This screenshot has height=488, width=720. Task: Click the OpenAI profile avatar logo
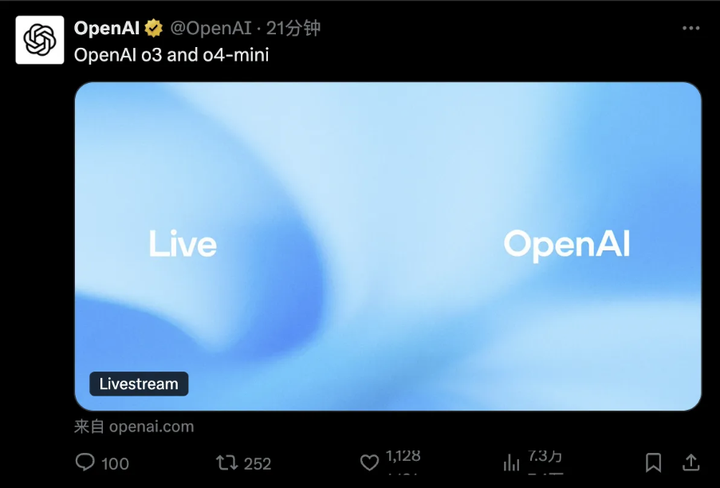point(39,39)
